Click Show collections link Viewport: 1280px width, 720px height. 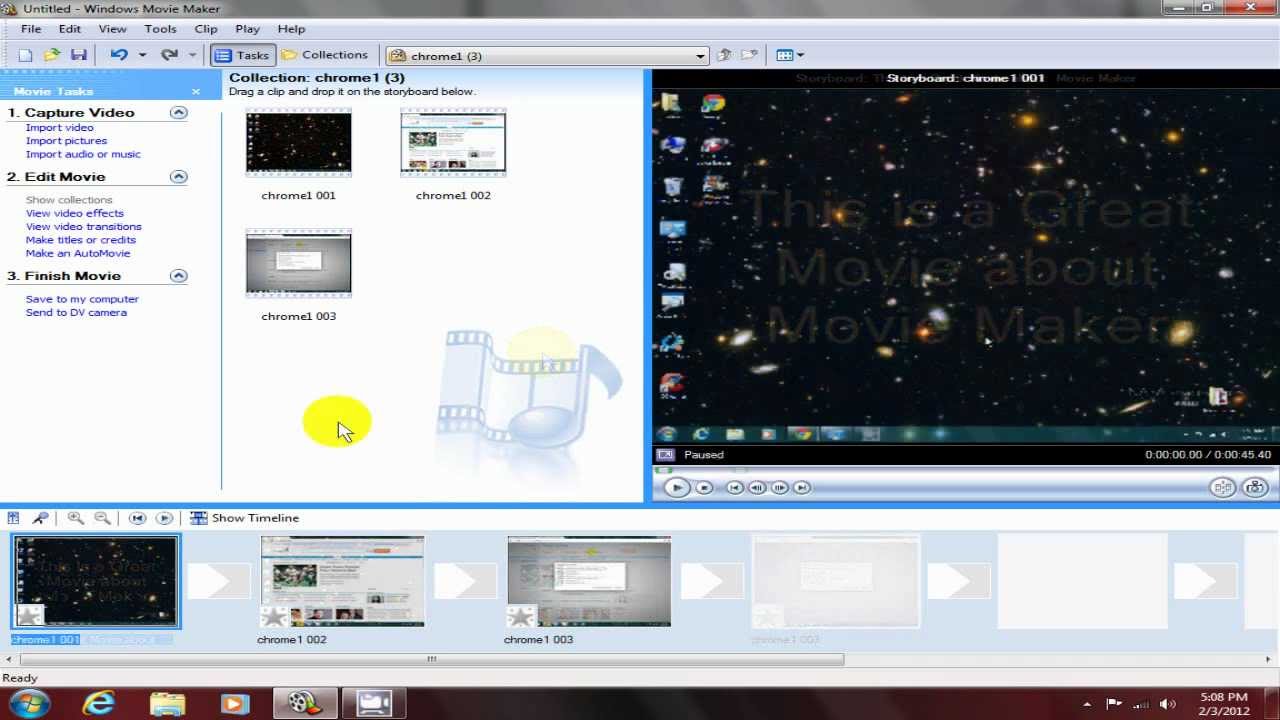[x=69, y=200]
